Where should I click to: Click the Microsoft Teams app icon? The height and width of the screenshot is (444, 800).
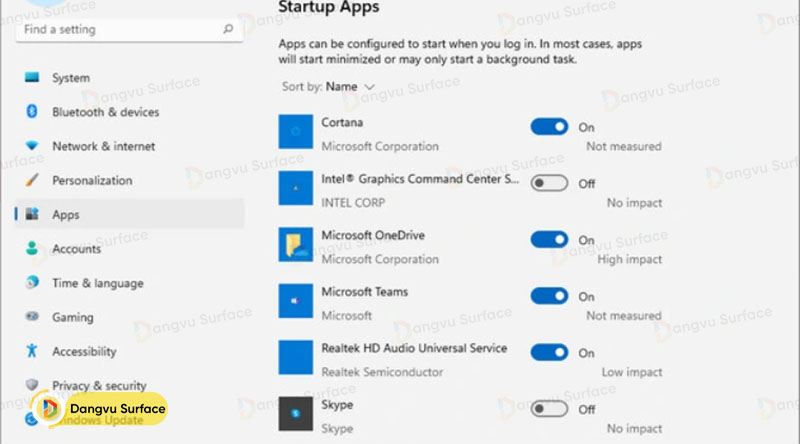pos(295,303)
